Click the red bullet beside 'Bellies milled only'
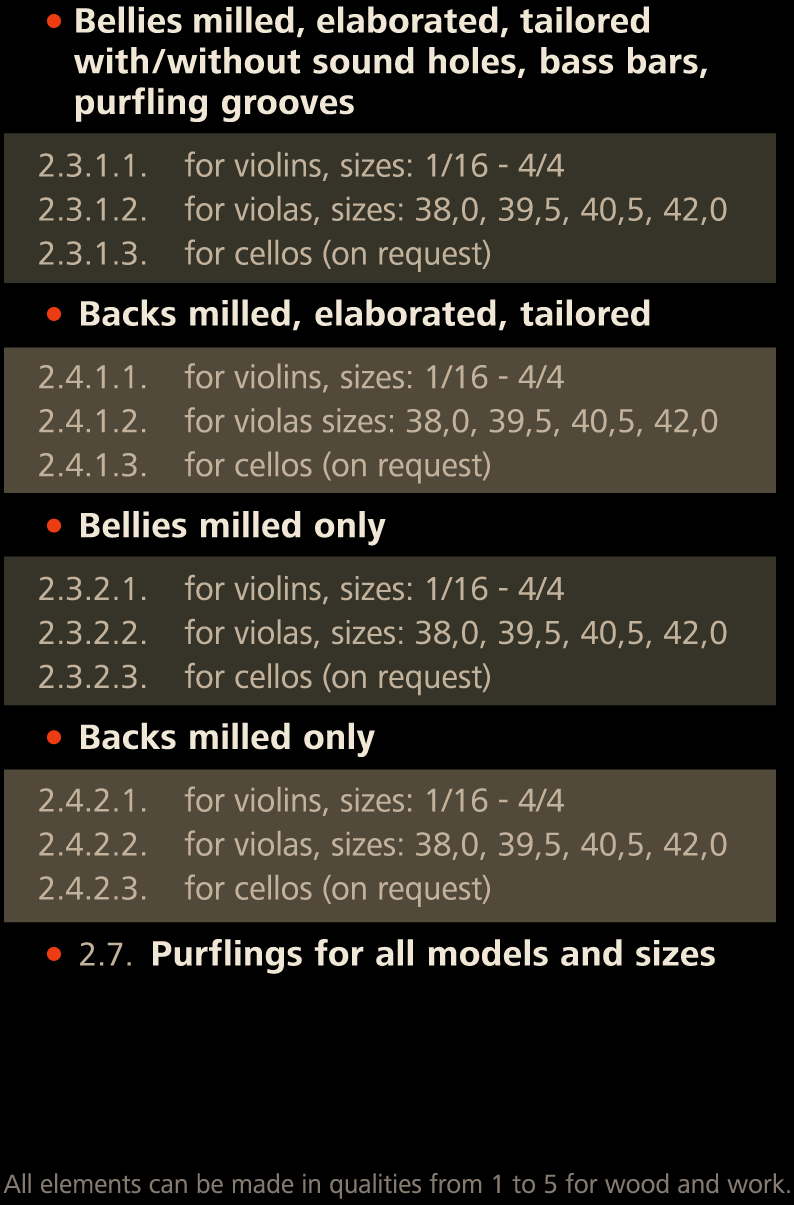Screen dimensions: 794x1205 (54, 526)
